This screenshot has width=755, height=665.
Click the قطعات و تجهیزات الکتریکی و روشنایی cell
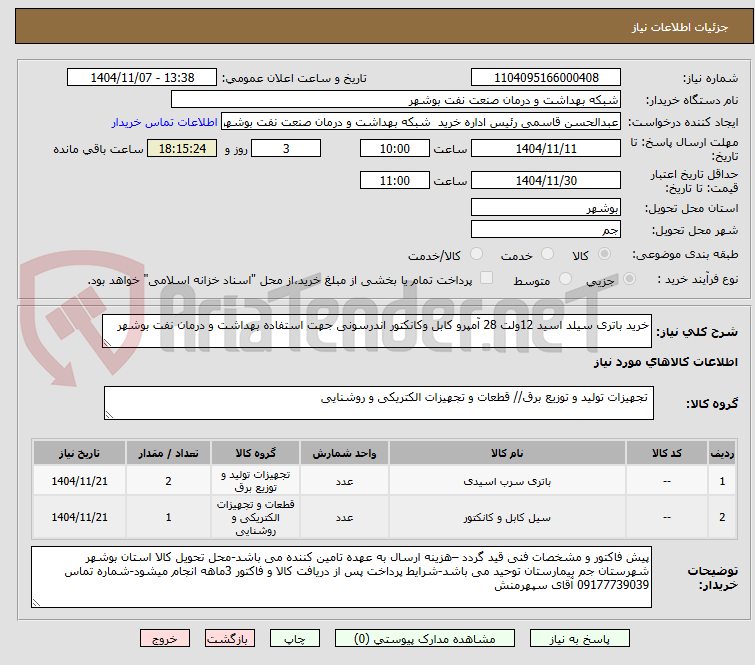(x=255, y=517)
